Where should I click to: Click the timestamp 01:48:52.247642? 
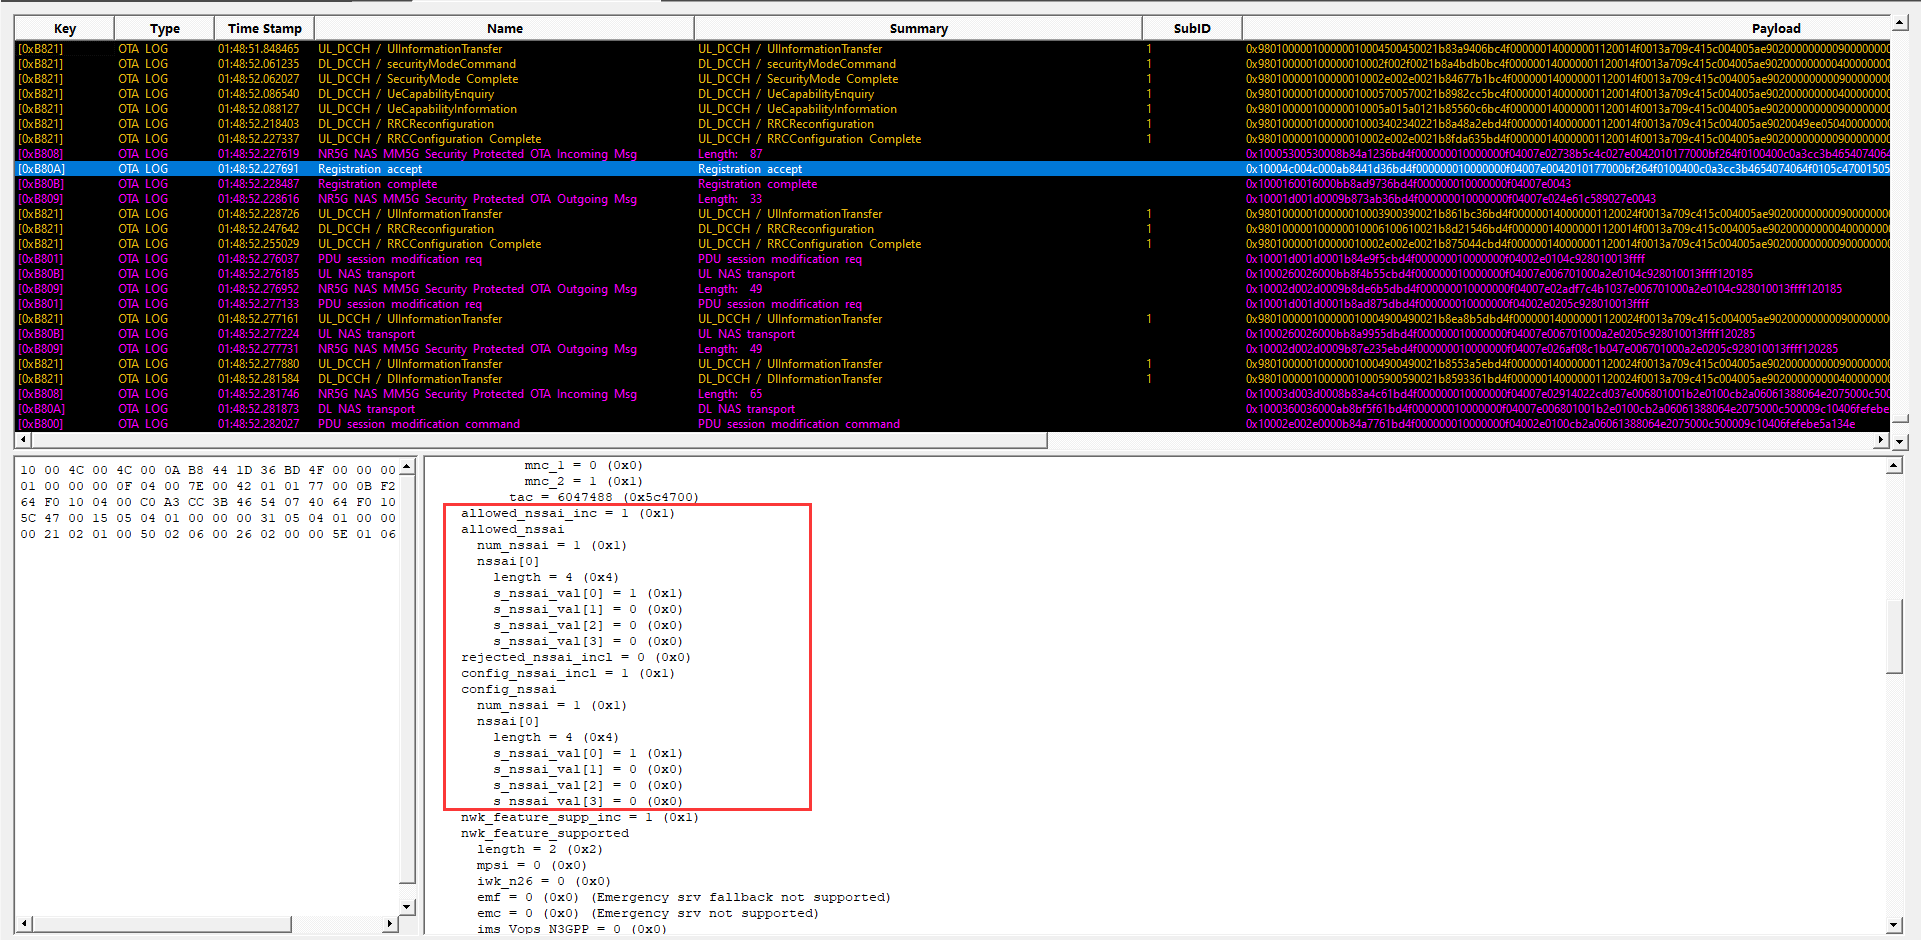pos(258,229)
